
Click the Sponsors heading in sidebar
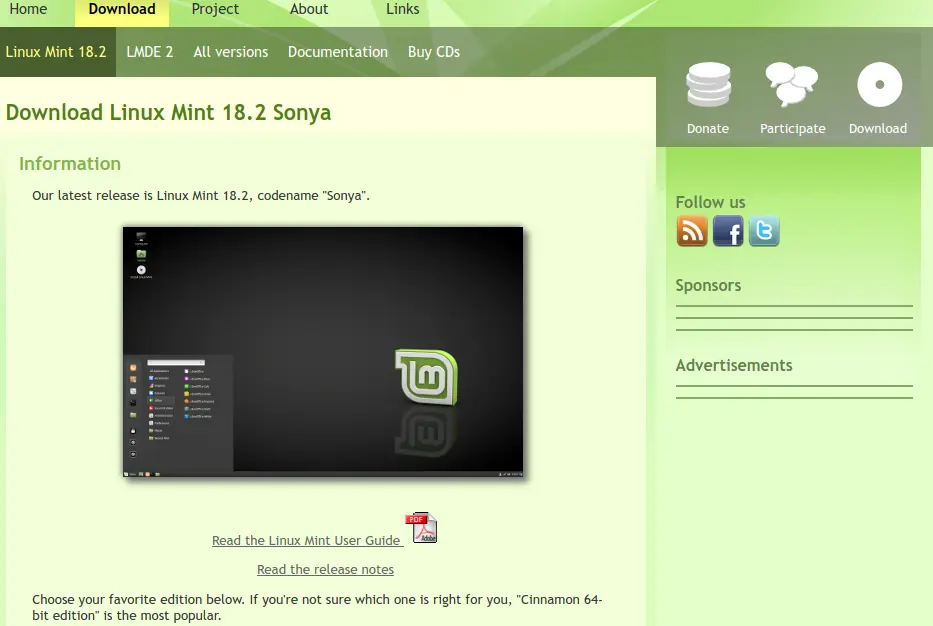[x=708, y=286]
